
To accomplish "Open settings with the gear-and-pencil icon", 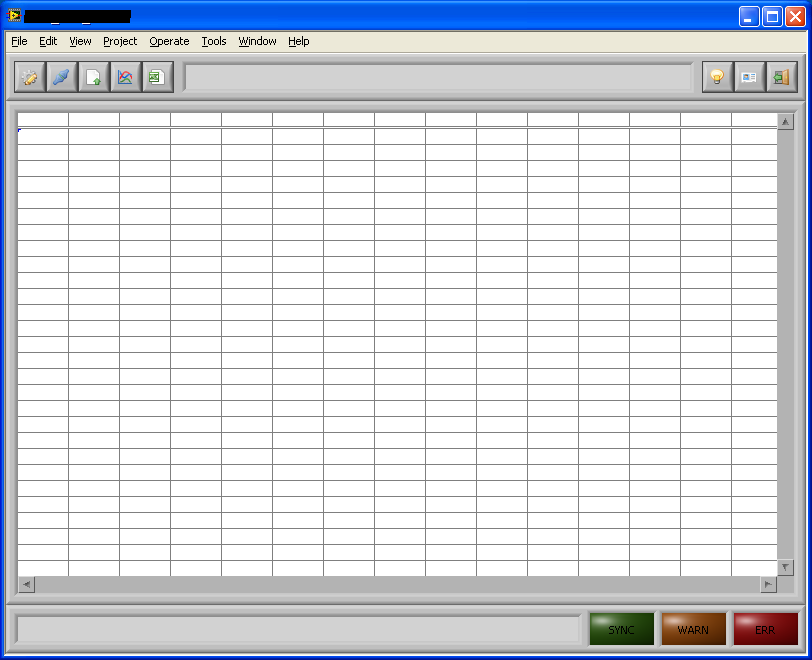I will click(x=30, y=77).
